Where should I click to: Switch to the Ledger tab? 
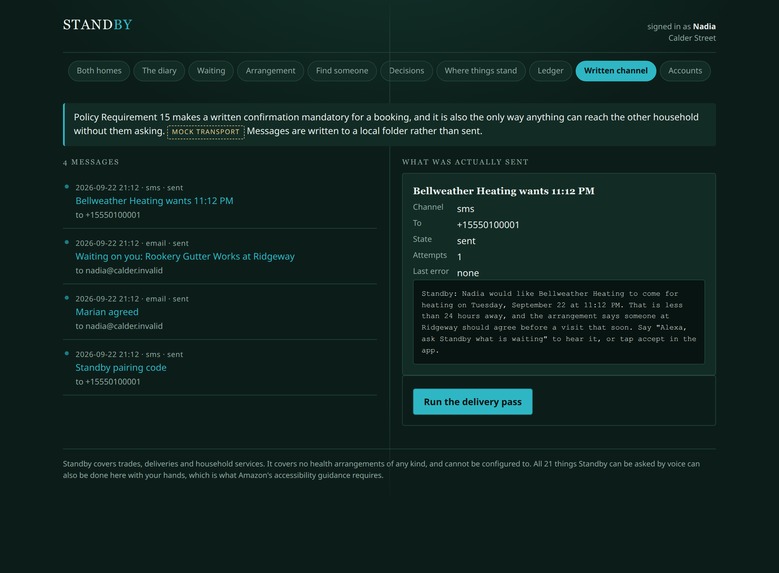(x=550, y=71)
